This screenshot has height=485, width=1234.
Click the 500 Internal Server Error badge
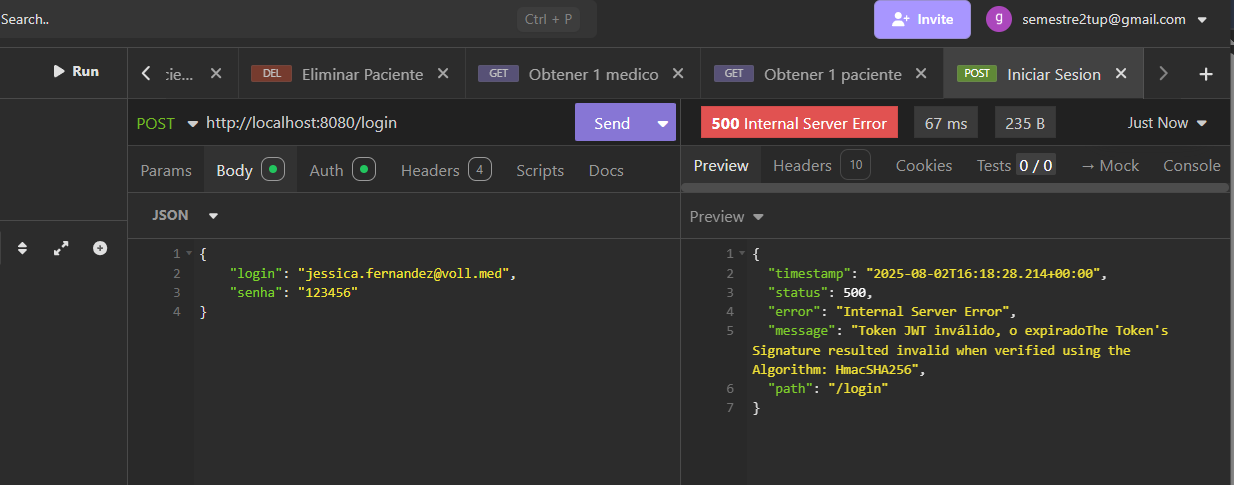pyautogui.click(x=799, y=123)
